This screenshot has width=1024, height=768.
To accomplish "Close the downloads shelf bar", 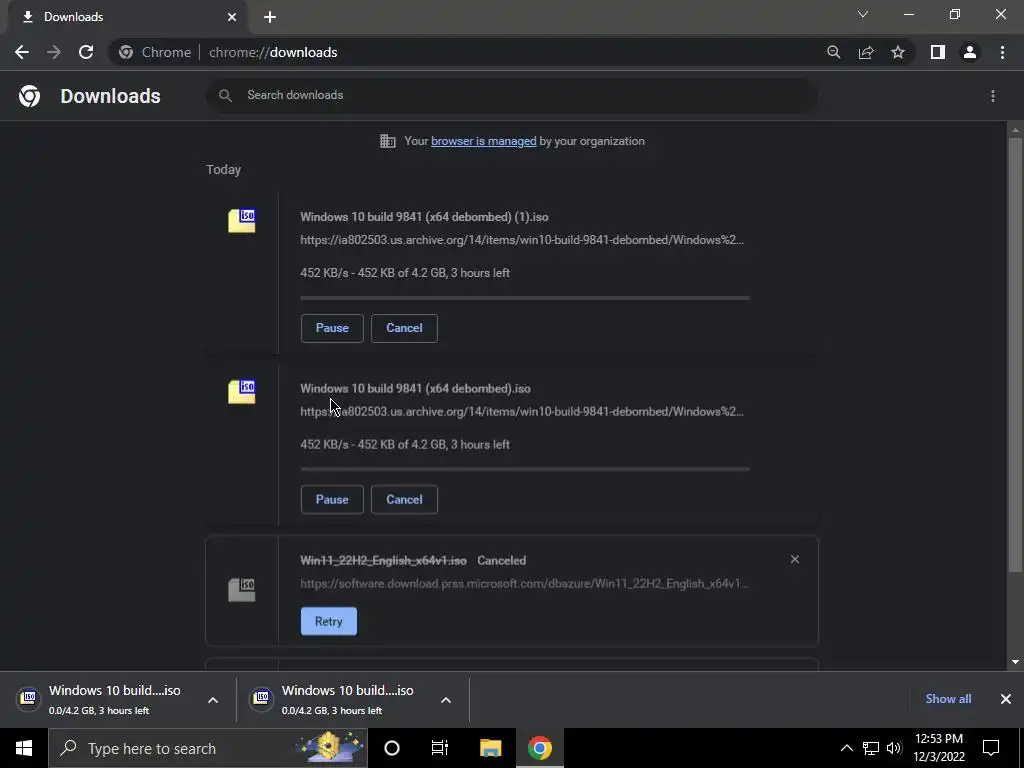I will (x=1006, y=699).
